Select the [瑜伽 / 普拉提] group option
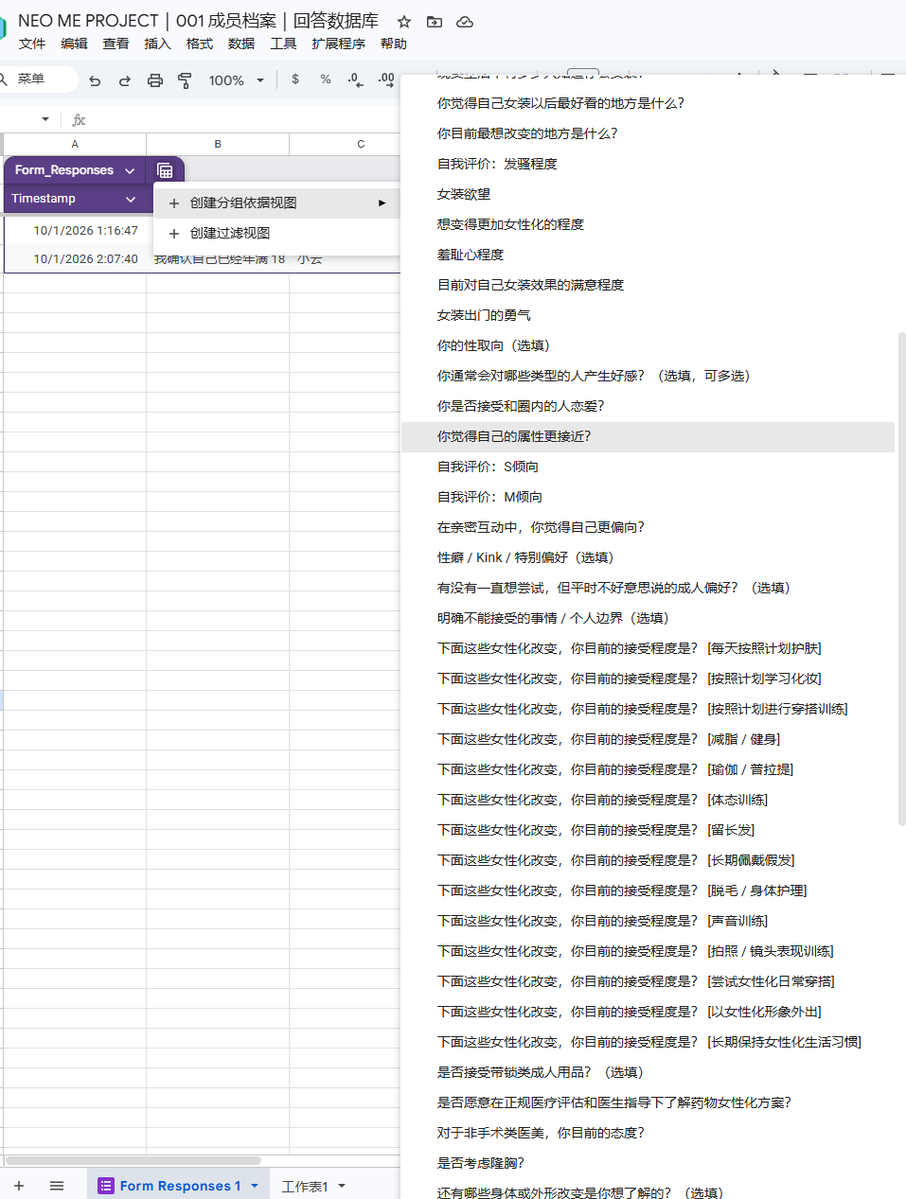This screenshot has width=906, height=1199. click(648, 769)
